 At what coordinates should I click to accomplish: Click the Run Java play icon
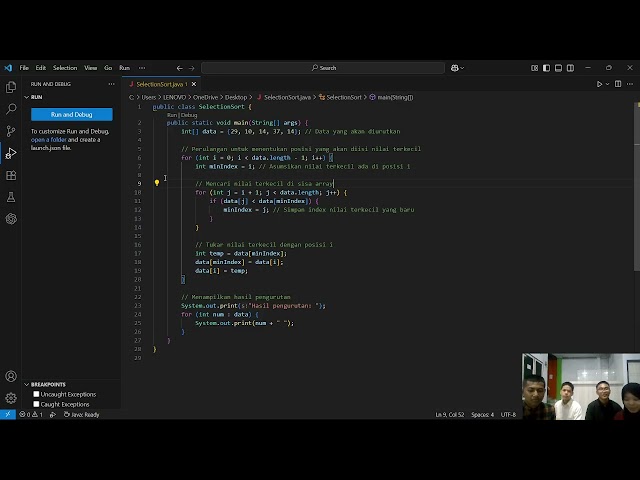pyautogui.click(x=599, y=84)
